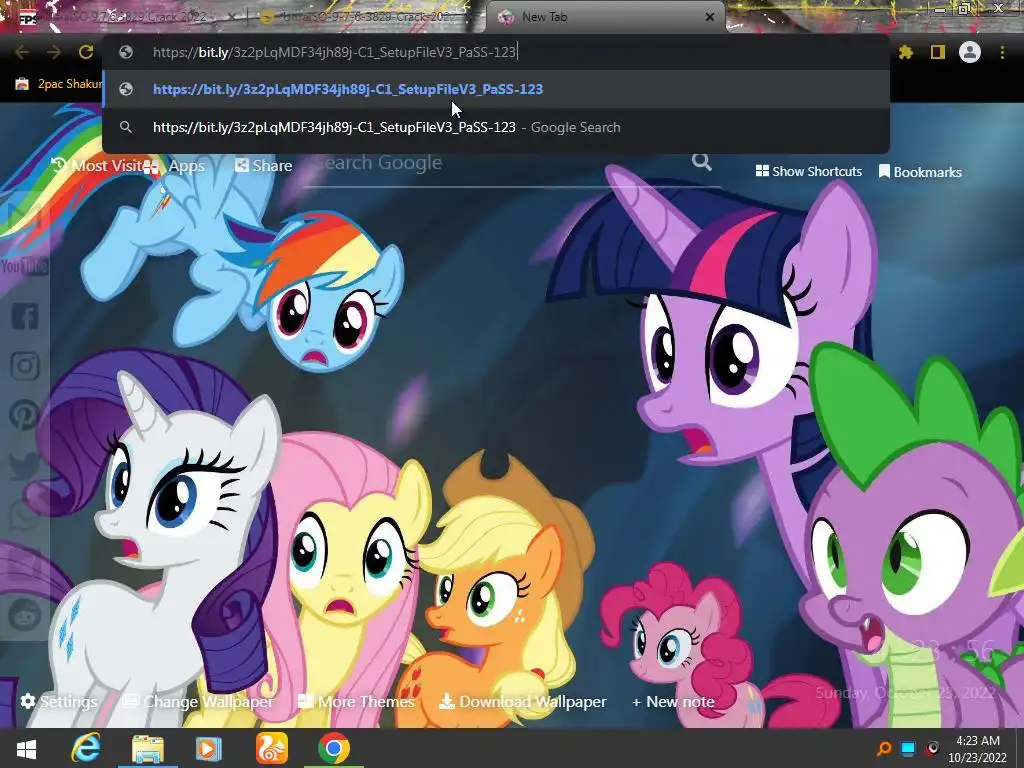
Task: Launch Internet Explorer from taskbar
Action: point(86,748)
